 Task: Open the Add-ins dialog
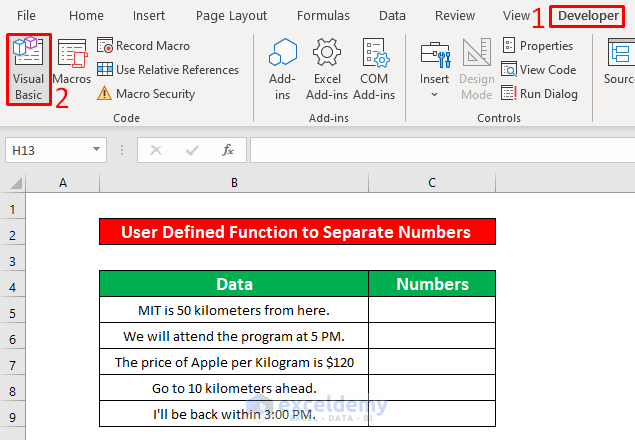click(x=283, y=67)
